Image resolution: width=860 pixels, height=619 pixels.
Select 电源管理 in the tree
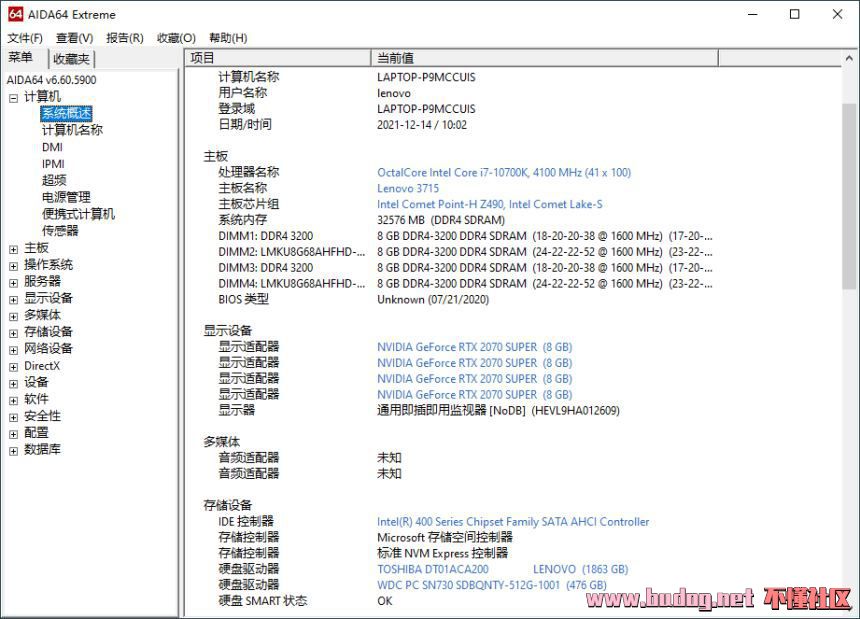[66, 197]
